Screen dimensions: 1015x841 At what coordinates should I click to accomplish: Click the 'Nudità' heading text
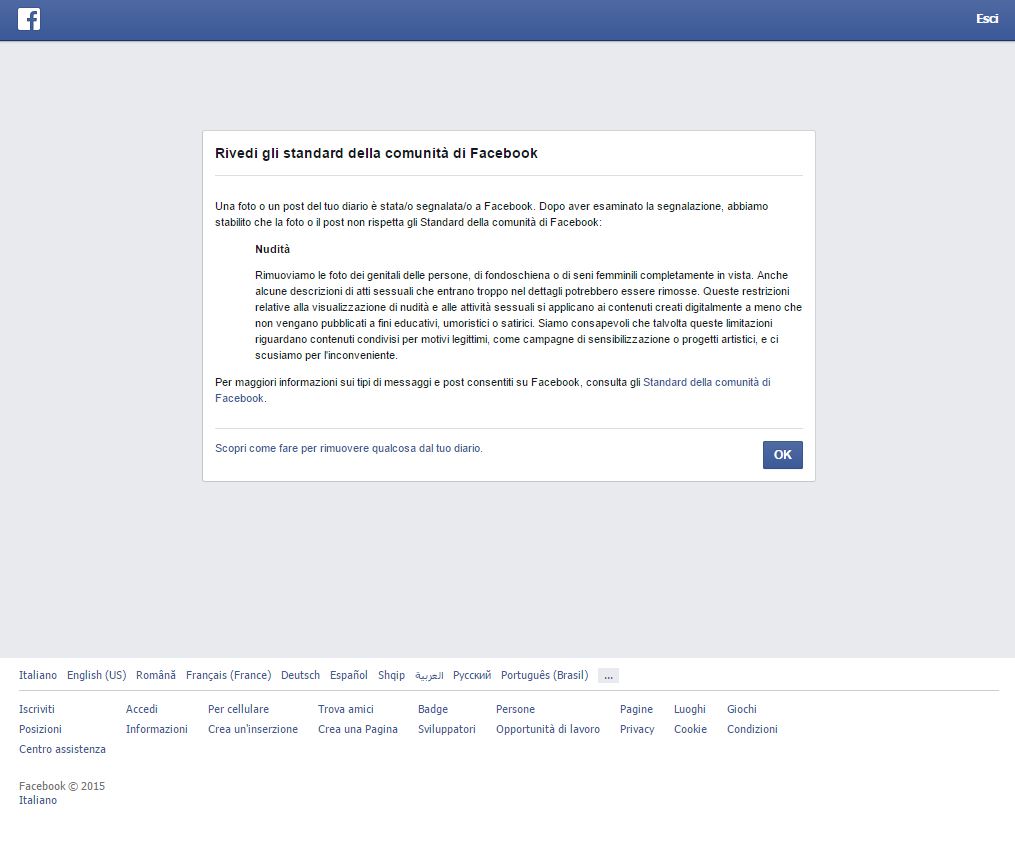click(x=273, y=249)
